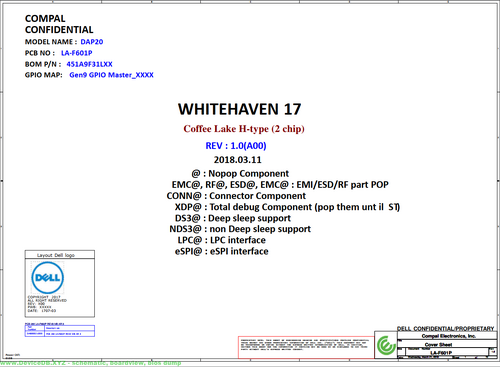Select BOM part number "451A9F31LXX"
Image resolution: width=500 pixels, height=367 pixels.
click(89, 64)
